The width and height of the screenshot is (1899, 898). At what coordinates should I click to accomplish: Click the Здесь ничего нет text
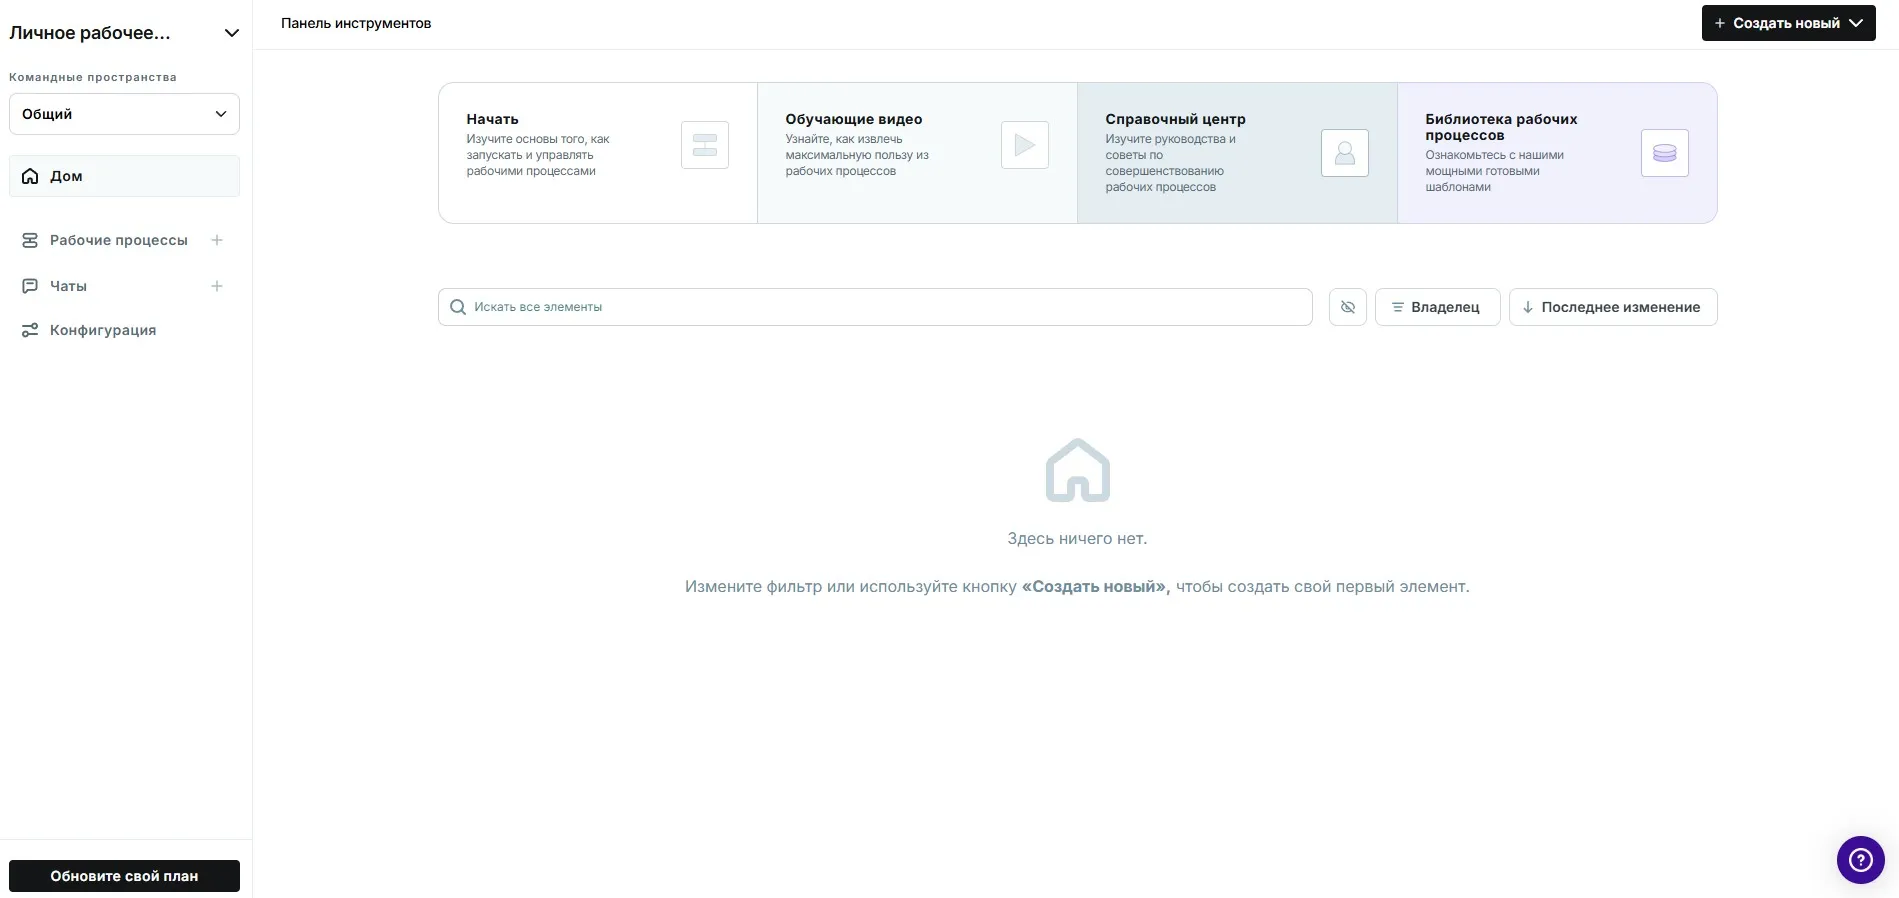click(x=1077, y=539)
